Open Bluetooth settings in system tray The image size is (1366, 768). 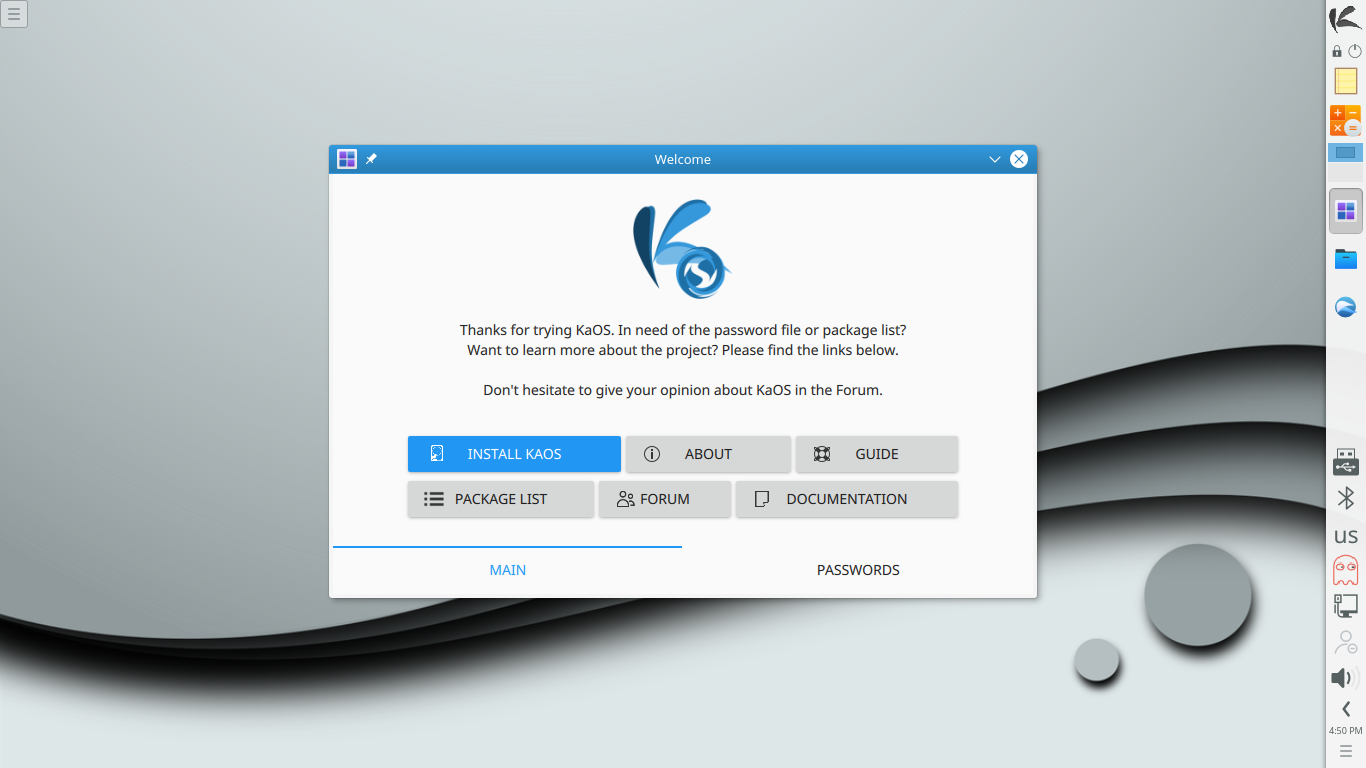[1346, 498]
